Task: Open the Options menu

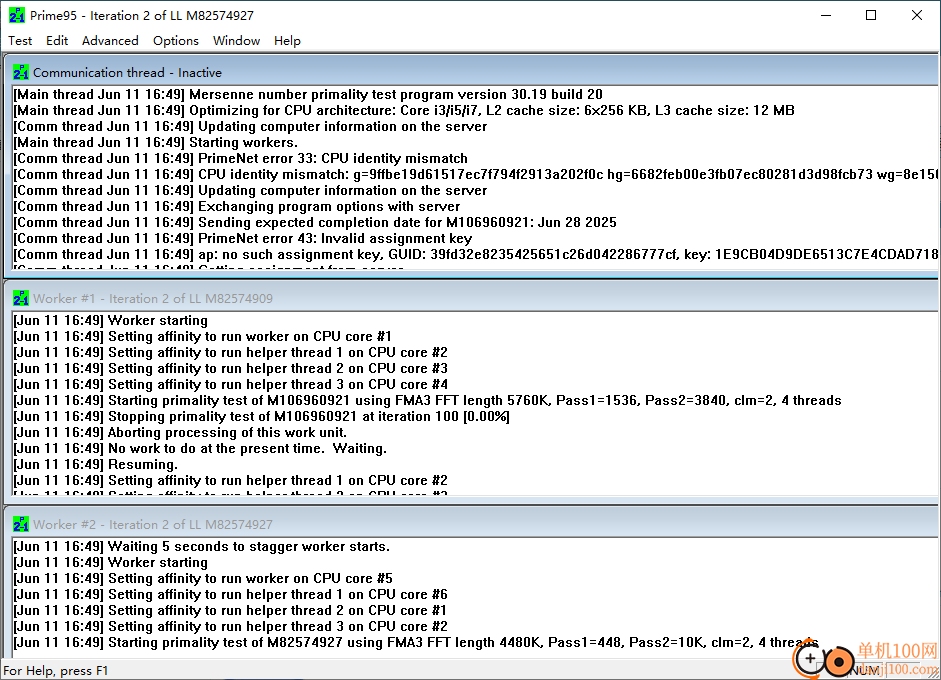Action: coord(176,41)
